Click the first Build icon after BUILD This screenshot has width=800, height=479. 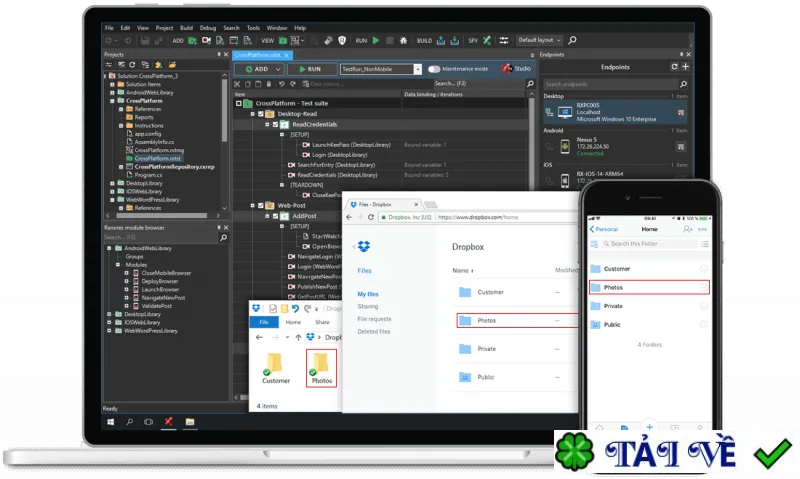tap(441, 40)
